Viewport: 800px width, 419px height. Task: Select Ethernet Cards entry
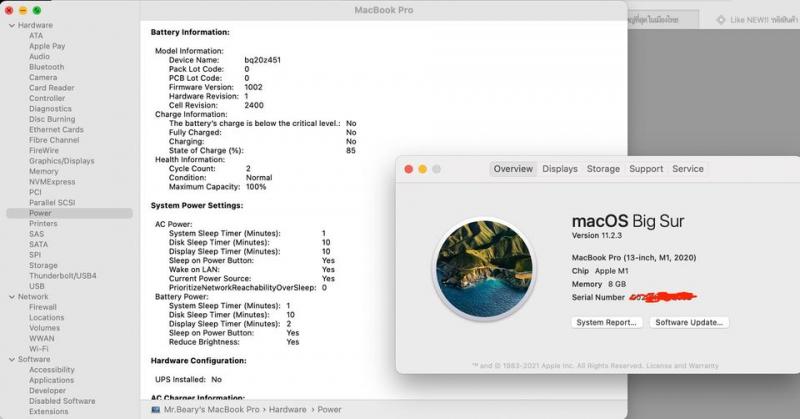tap(56, 130)
